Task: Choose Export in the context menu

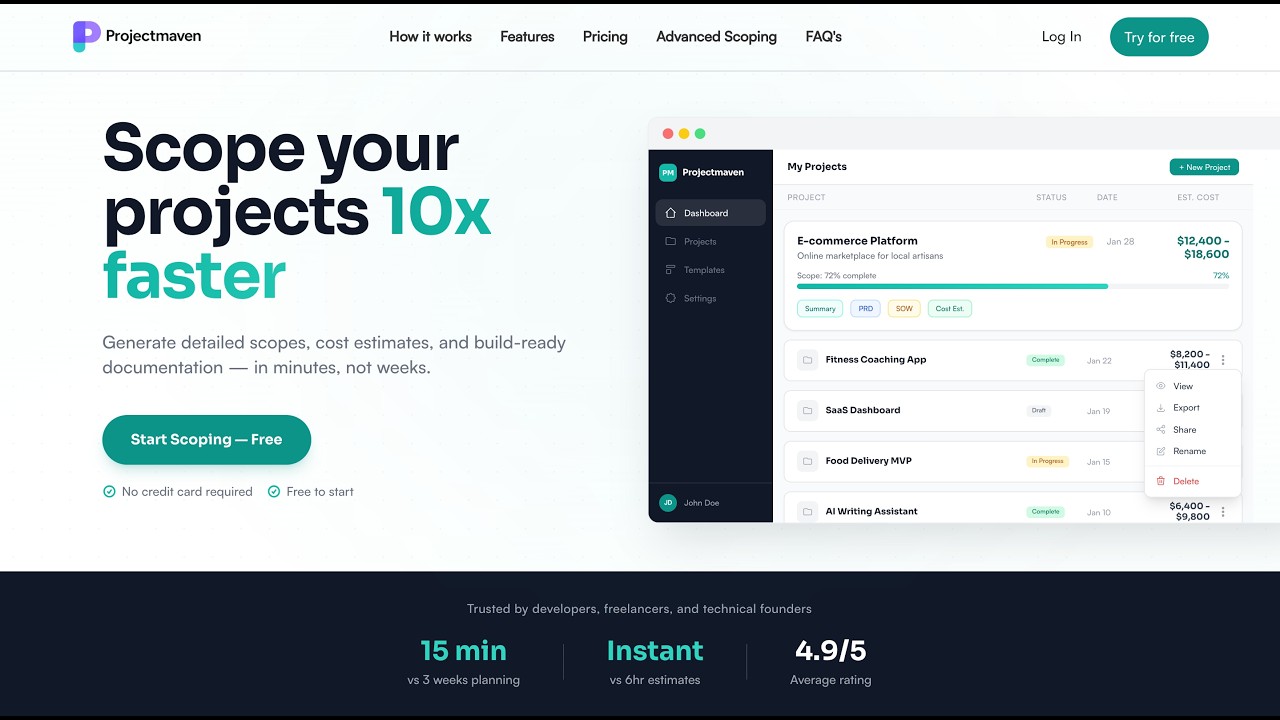Action: coord(1186,408)
